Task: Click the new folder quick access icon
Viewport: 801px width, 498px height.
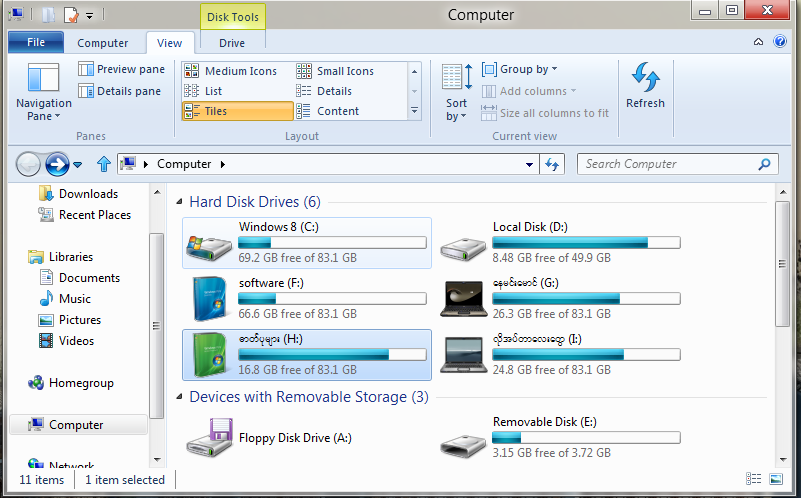Action: pos(48,15)
